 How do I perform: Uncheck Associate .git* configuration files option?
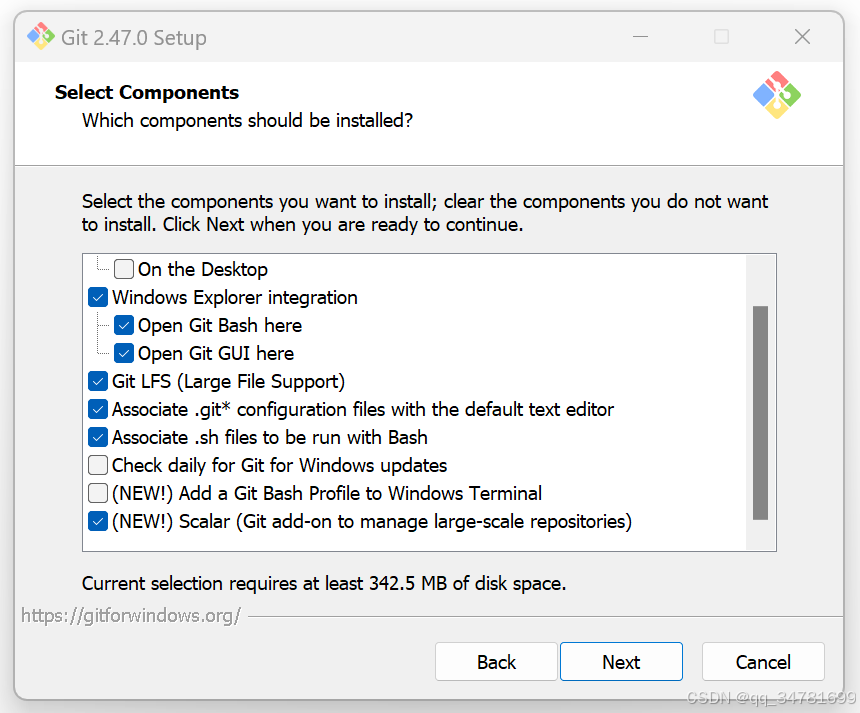point(98,409)
